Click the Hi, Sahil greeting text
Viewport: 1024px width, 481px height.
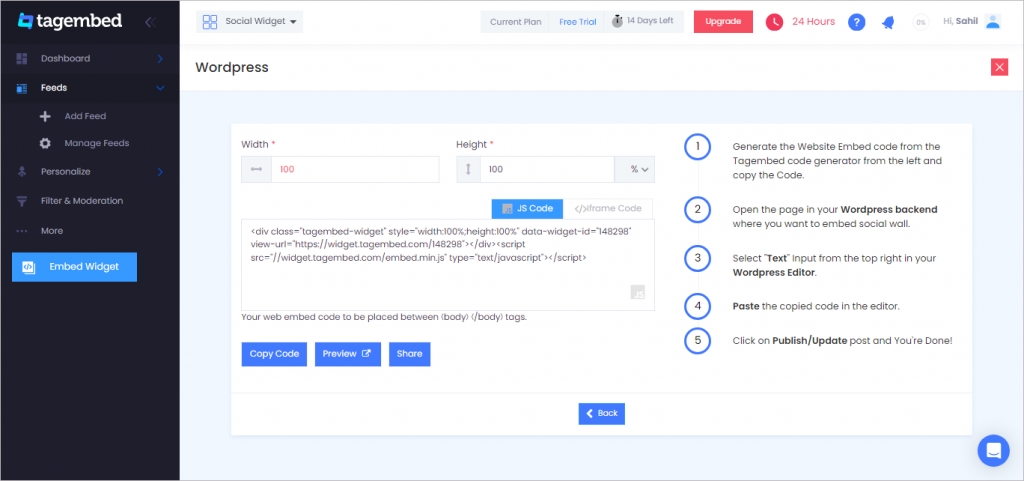pyautogui.click(x=961, y=22)
